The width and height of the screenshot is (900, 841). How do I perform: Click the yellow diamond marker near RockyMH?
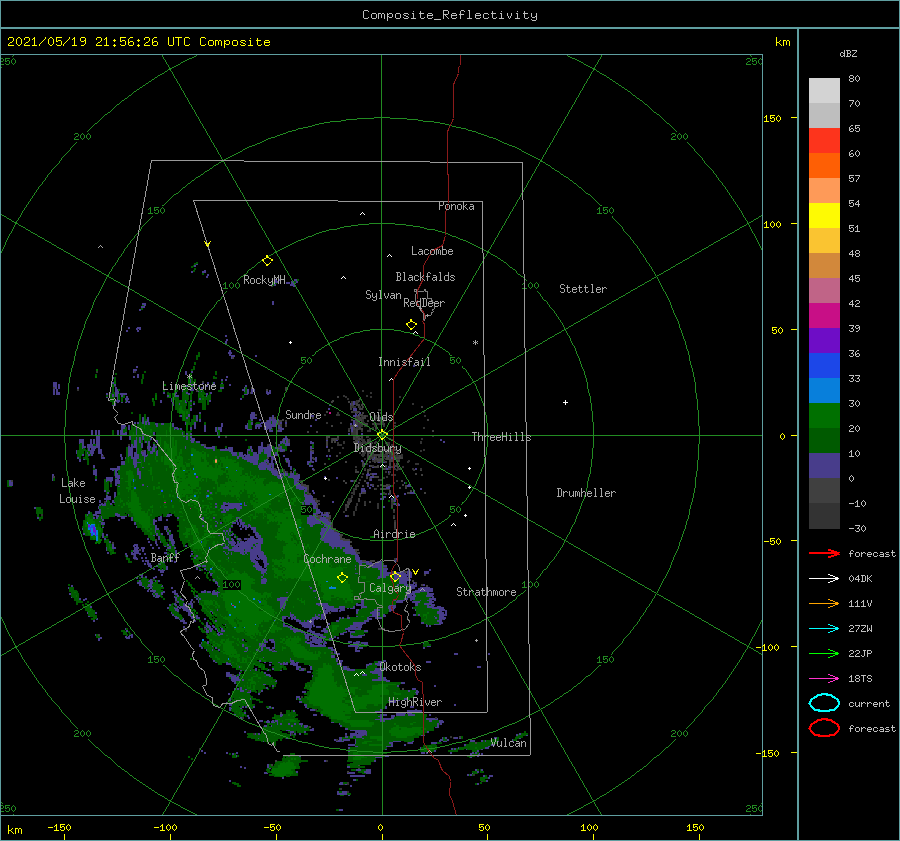tap(267, 261)
